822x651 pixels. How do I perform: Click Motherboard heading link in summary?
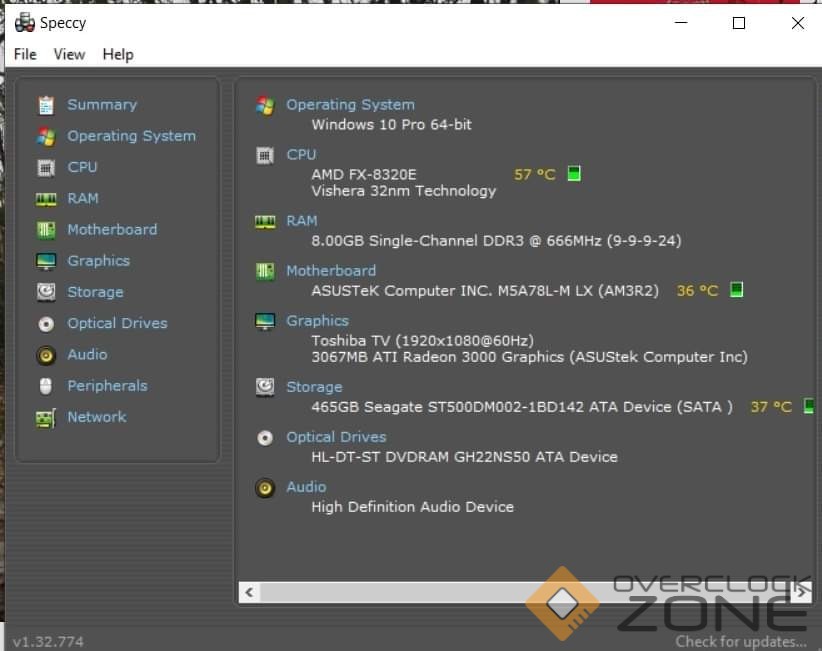pos(331,271)
